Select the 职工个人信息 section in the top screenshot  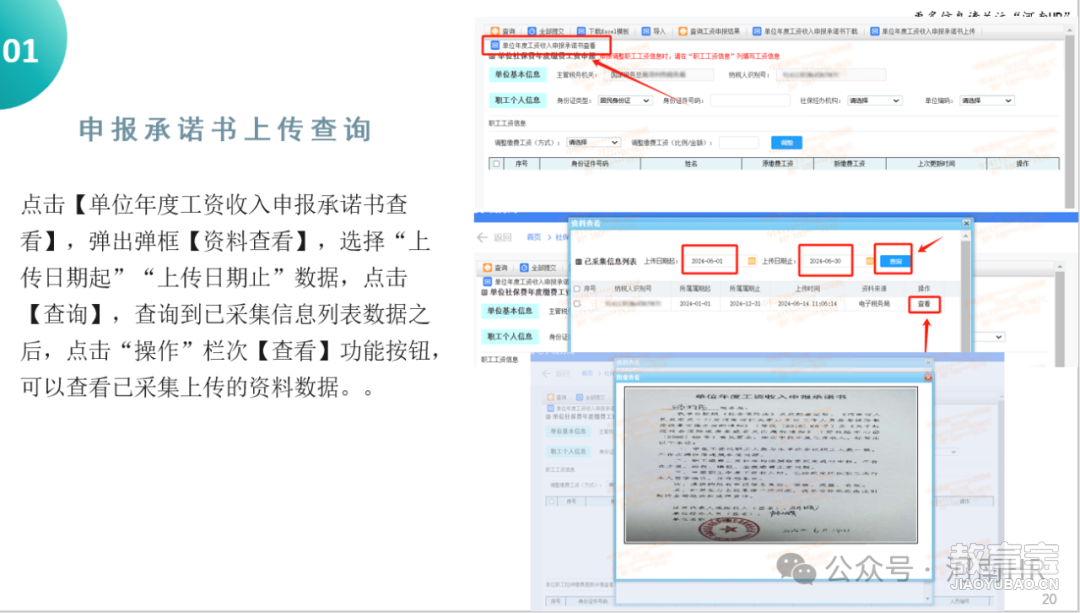coord(517,101)
